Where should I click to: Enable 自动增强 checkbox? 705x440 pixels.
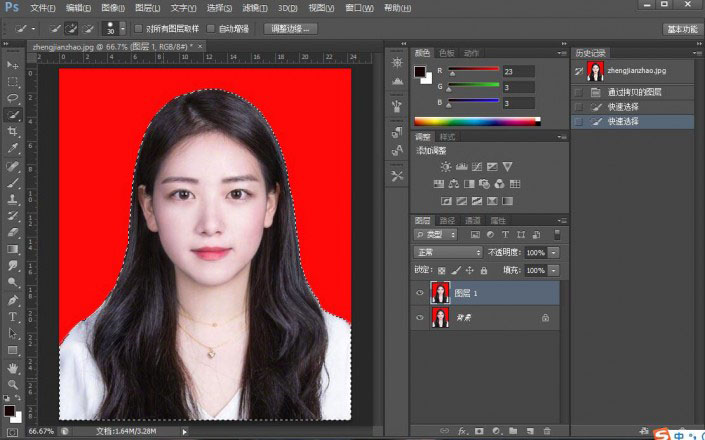(211, 29)
